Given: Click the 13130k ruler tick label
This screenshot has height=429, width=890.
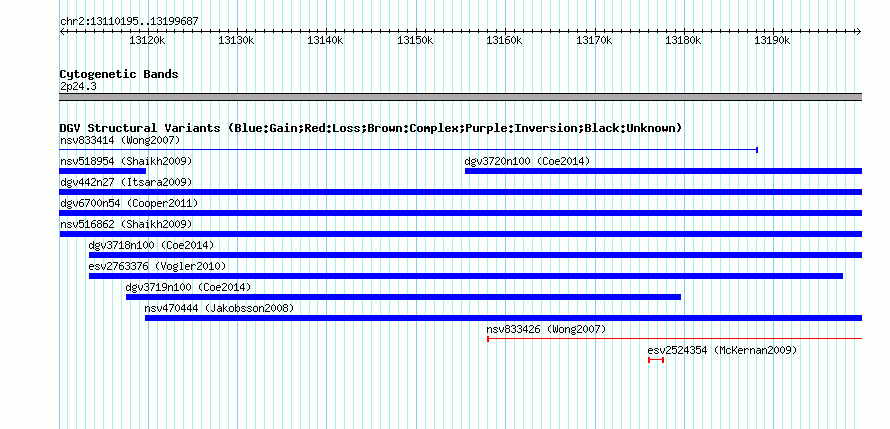Looking at the screenshot, I should (237, 40).
